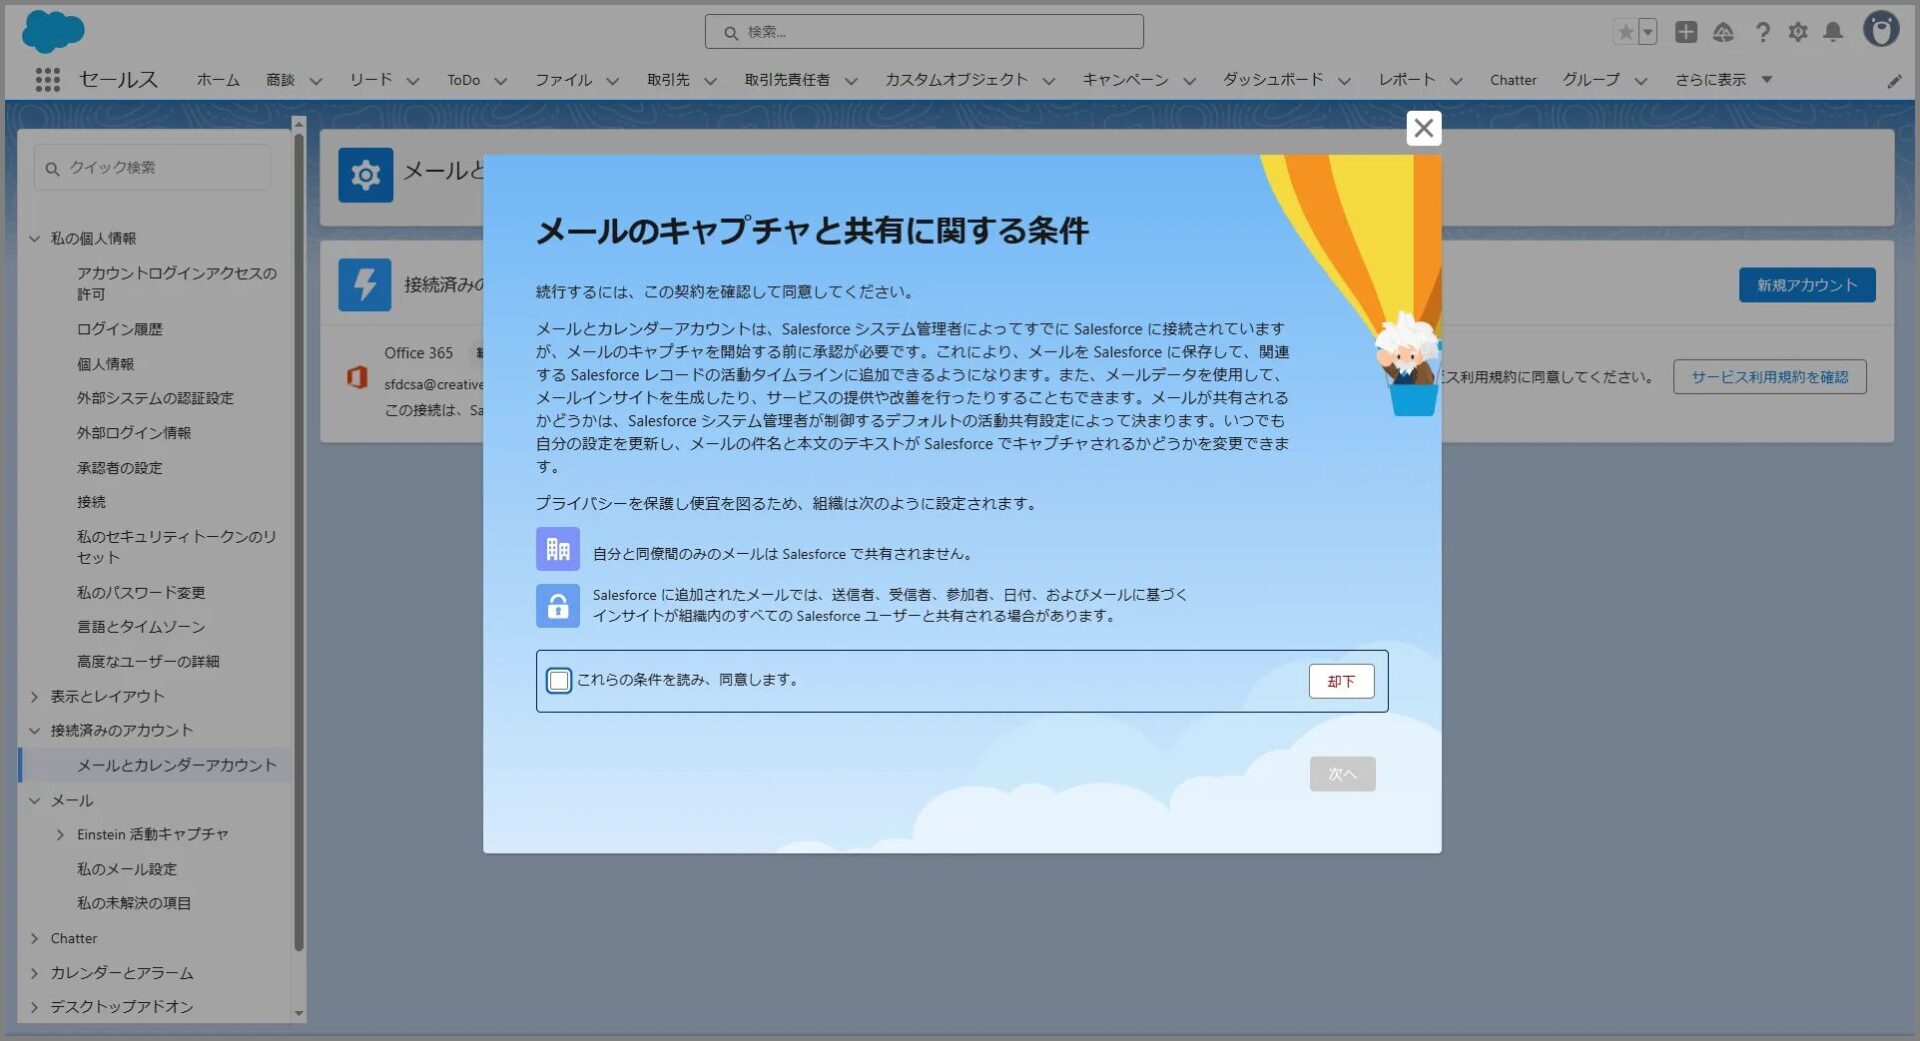Click the global search field
The height and width of the screenshot is (1041, 1920).
coord(924,32)
